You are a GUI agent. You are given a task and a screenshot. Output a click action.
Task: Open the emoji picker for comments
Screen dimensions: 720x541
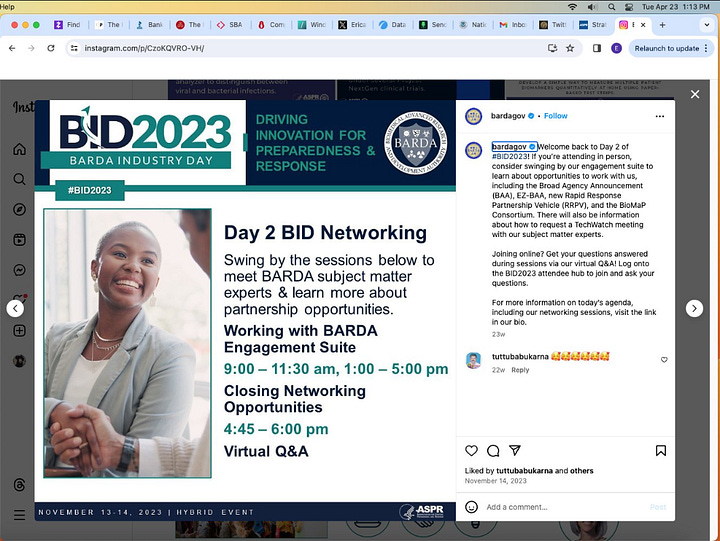point(472,507)
